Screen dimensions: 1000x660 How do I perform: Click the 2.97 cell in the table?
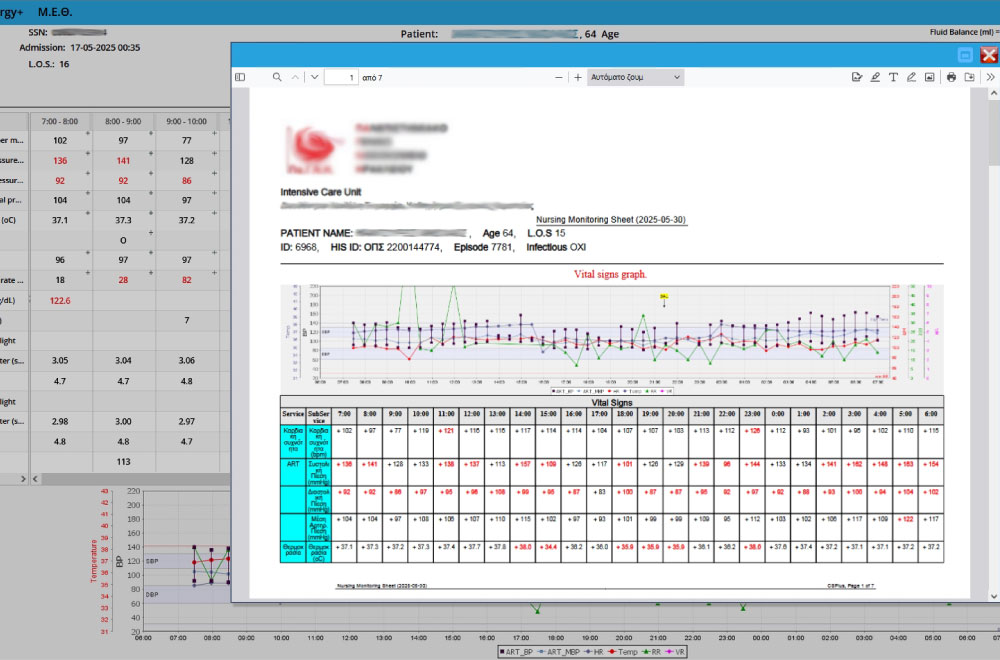click(186, 422)
